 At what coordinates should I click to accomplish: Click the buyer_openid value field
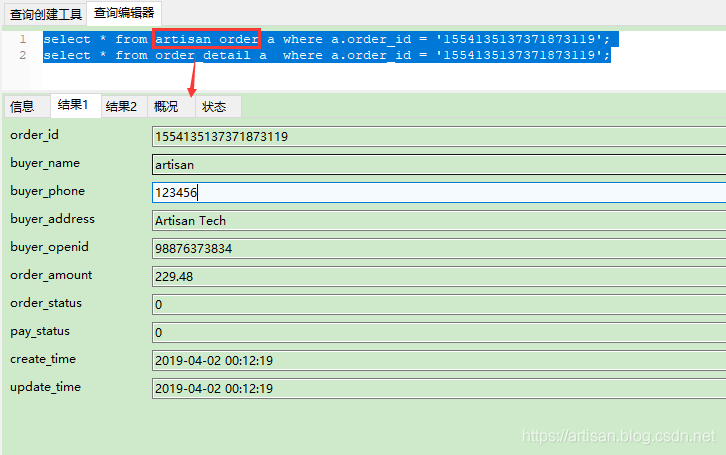click(438, 248)
